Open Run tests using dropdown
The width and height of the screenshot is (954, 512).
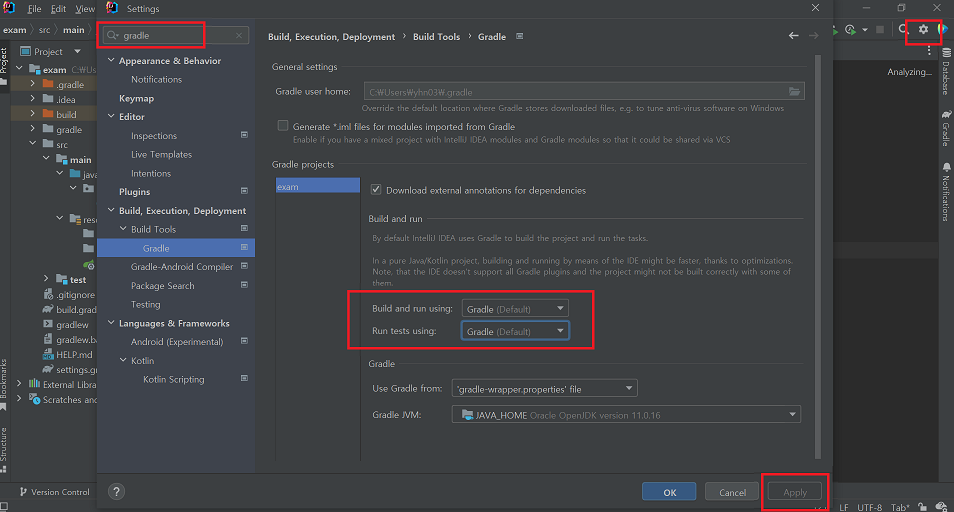(515, 331)
